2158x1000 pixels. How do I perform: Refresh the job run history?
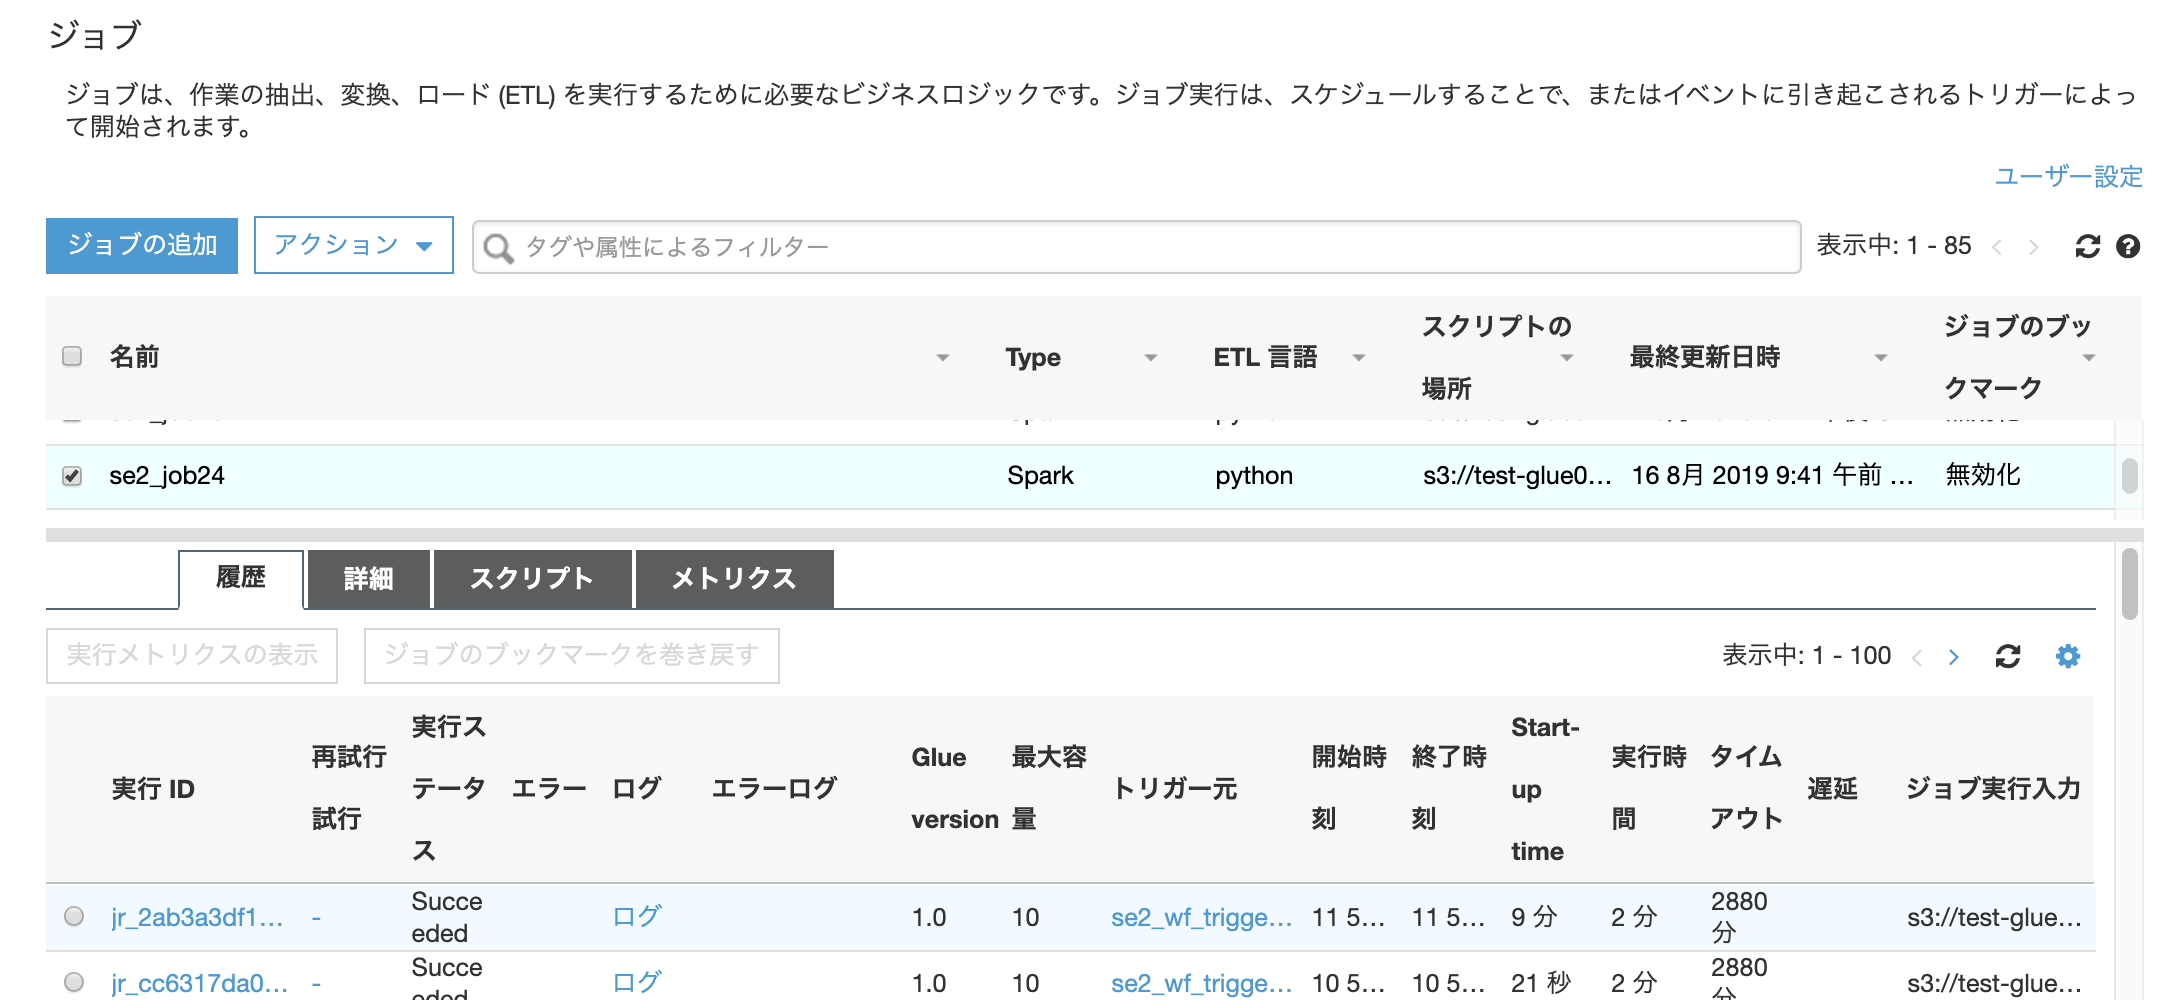2009,656
